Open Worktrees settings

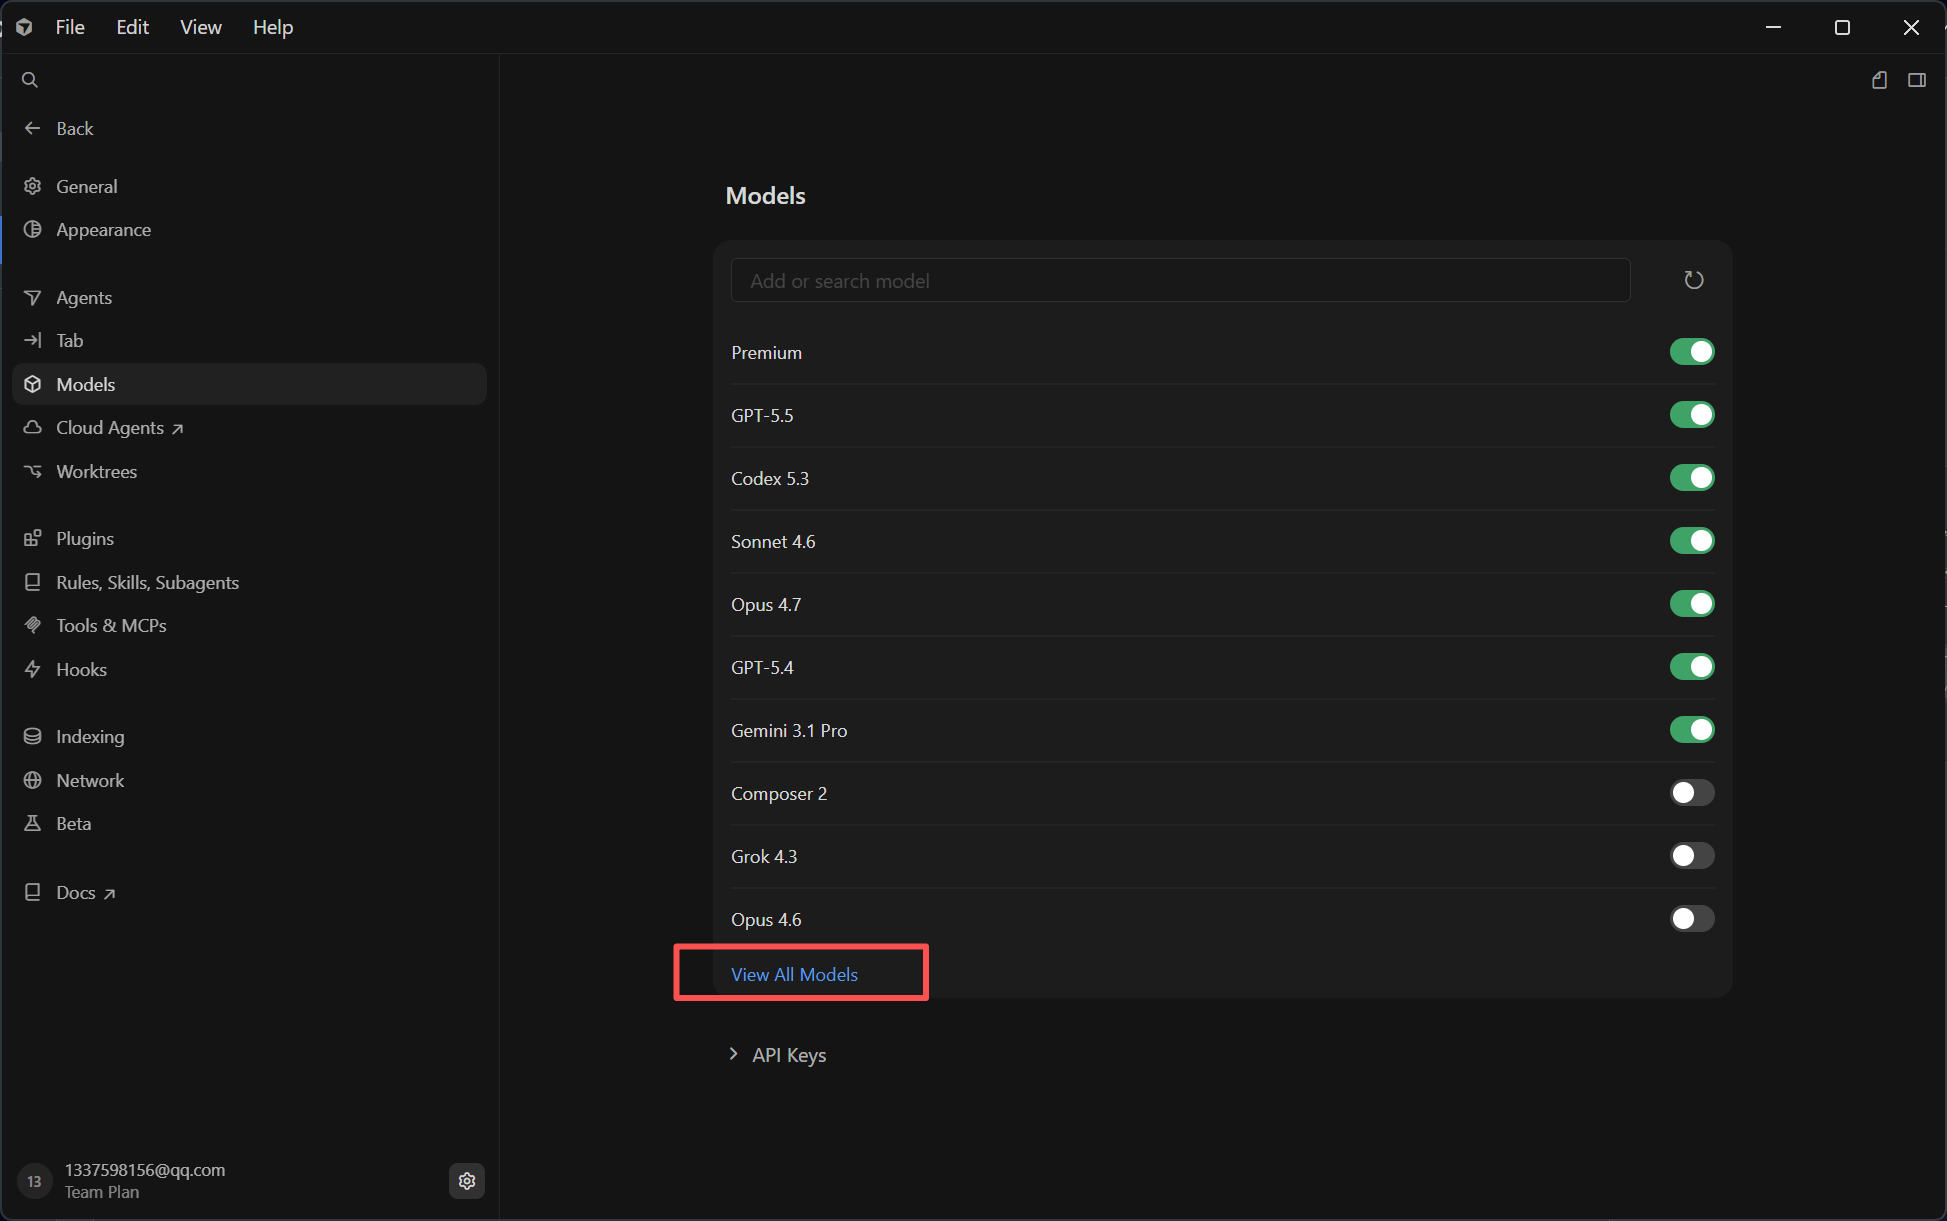point(249,471)
